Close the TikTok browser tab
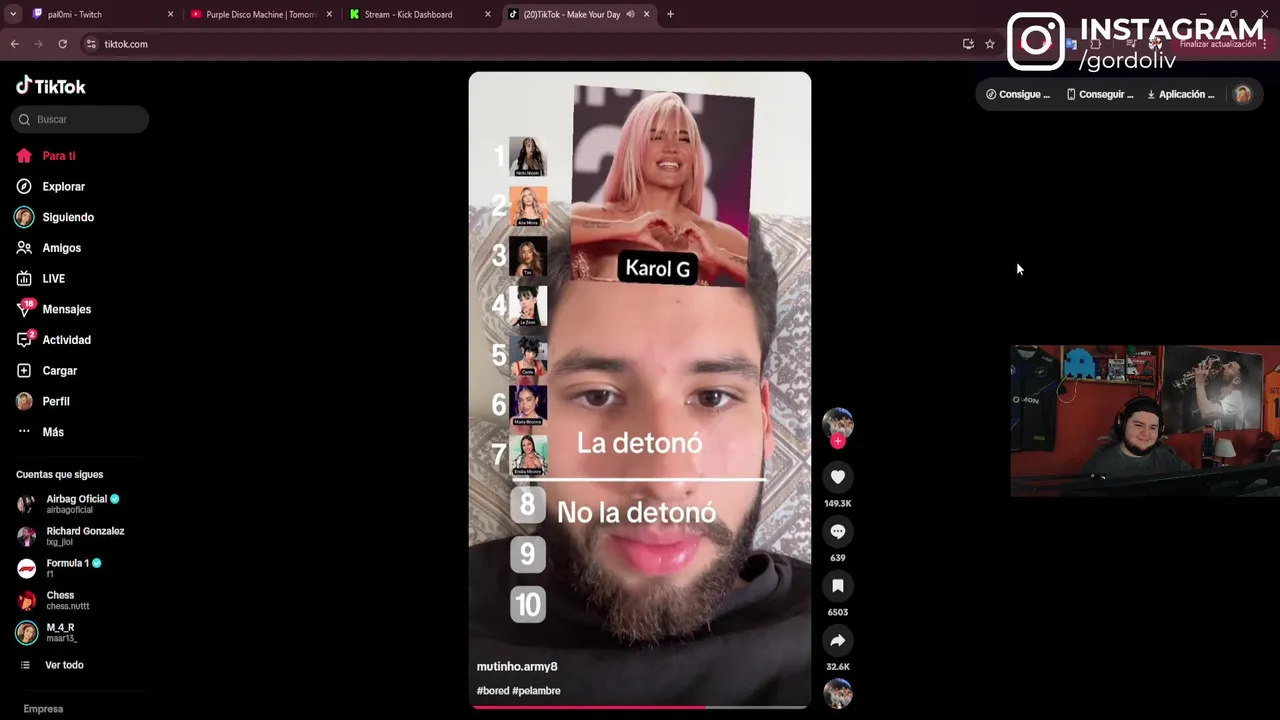 pos(646,14)
